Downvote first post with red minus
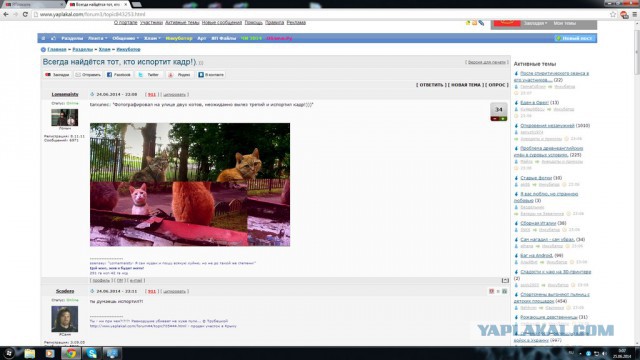Viewport: 640px width, 360px height. (495, 119)
